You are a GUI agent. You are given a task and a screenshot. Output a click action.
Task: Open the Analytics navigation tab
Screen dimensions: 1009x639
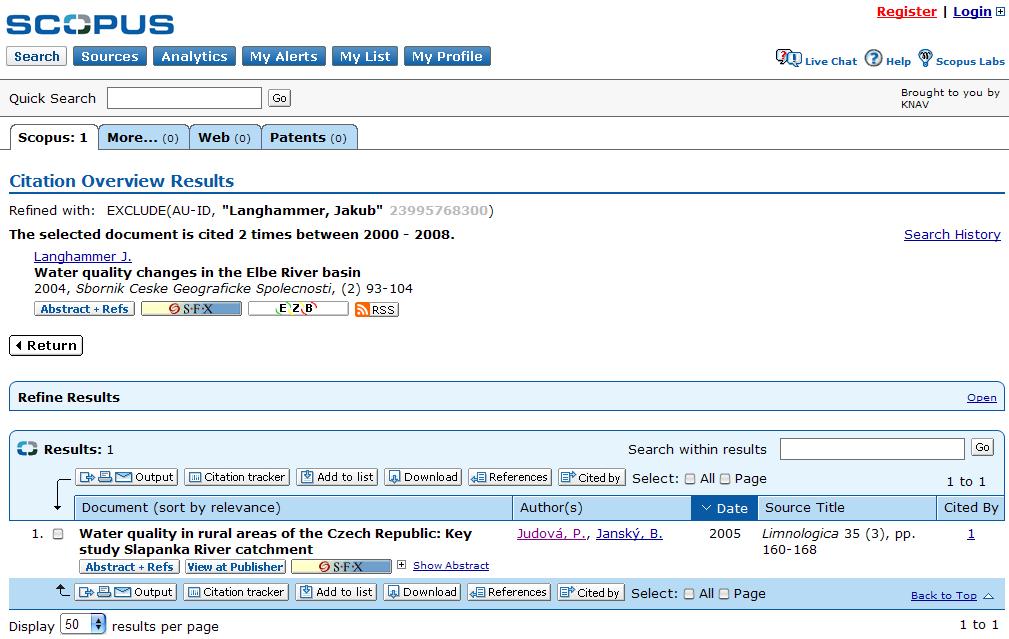(194, 57)
